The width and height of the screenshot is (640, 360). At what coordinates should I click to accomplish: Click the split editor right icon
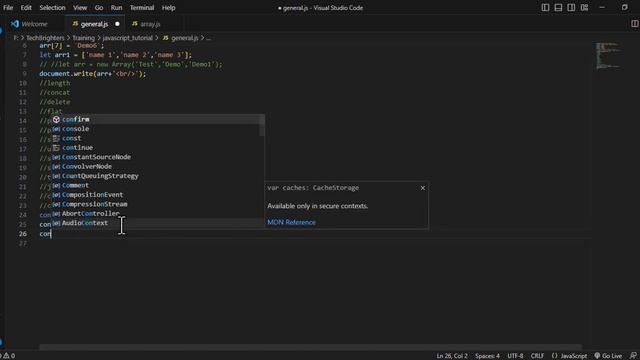tap(635, 24)
